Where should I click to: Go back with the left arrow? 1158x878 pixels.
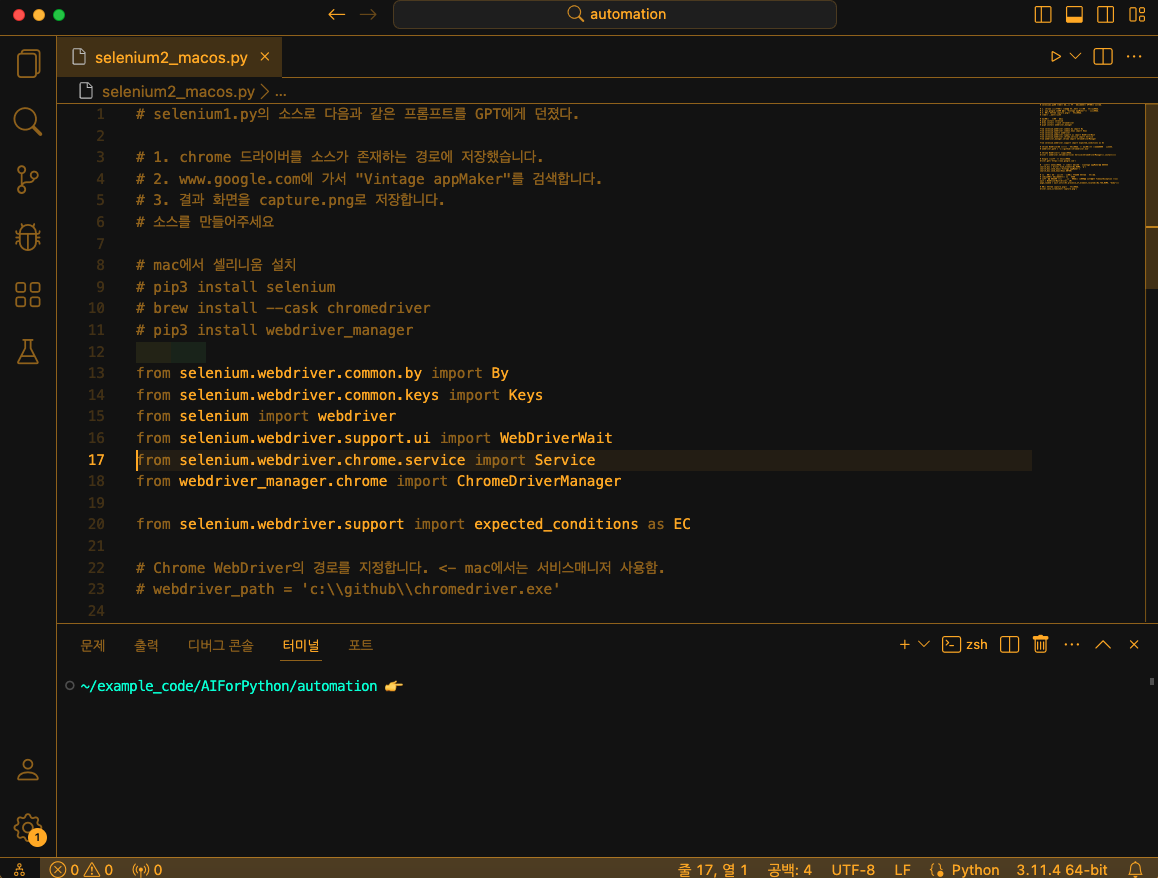click(337, 14)
